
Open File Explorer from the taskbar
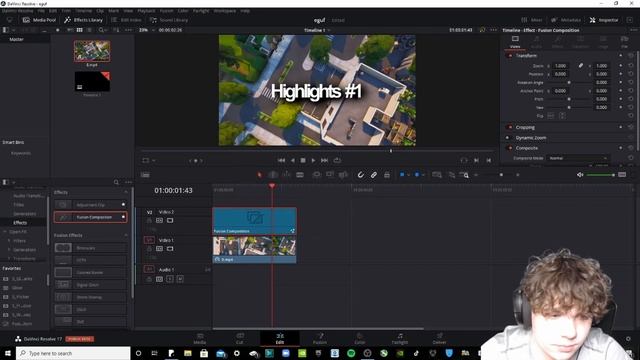coord(188,353)
